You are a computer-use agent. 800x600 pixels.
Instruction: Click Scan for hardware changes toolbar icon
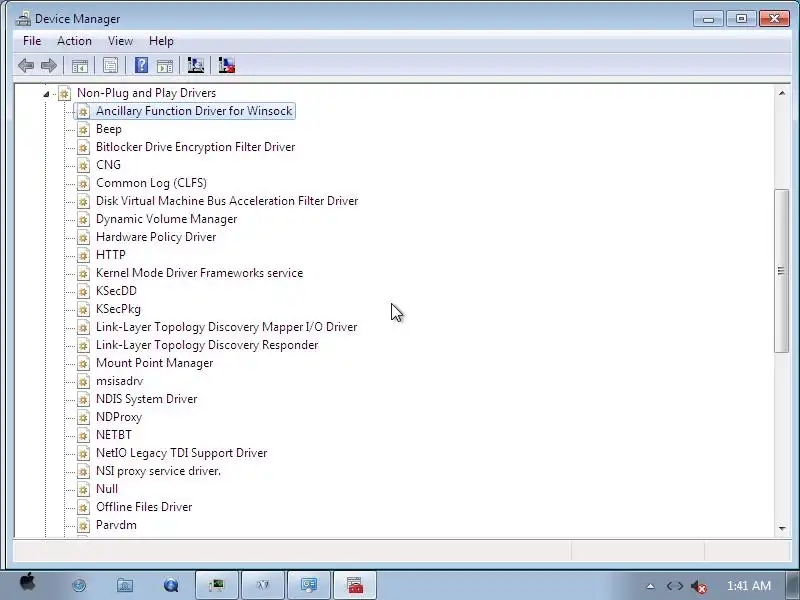(195, 65)
